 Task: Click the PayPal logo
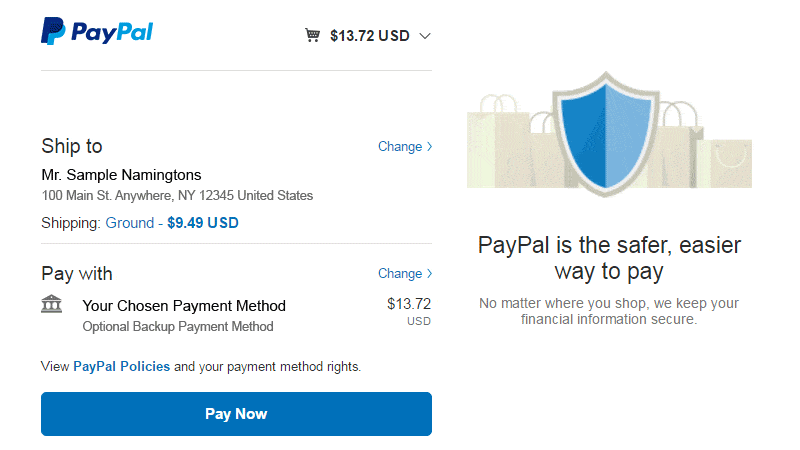tap(97, 32)
